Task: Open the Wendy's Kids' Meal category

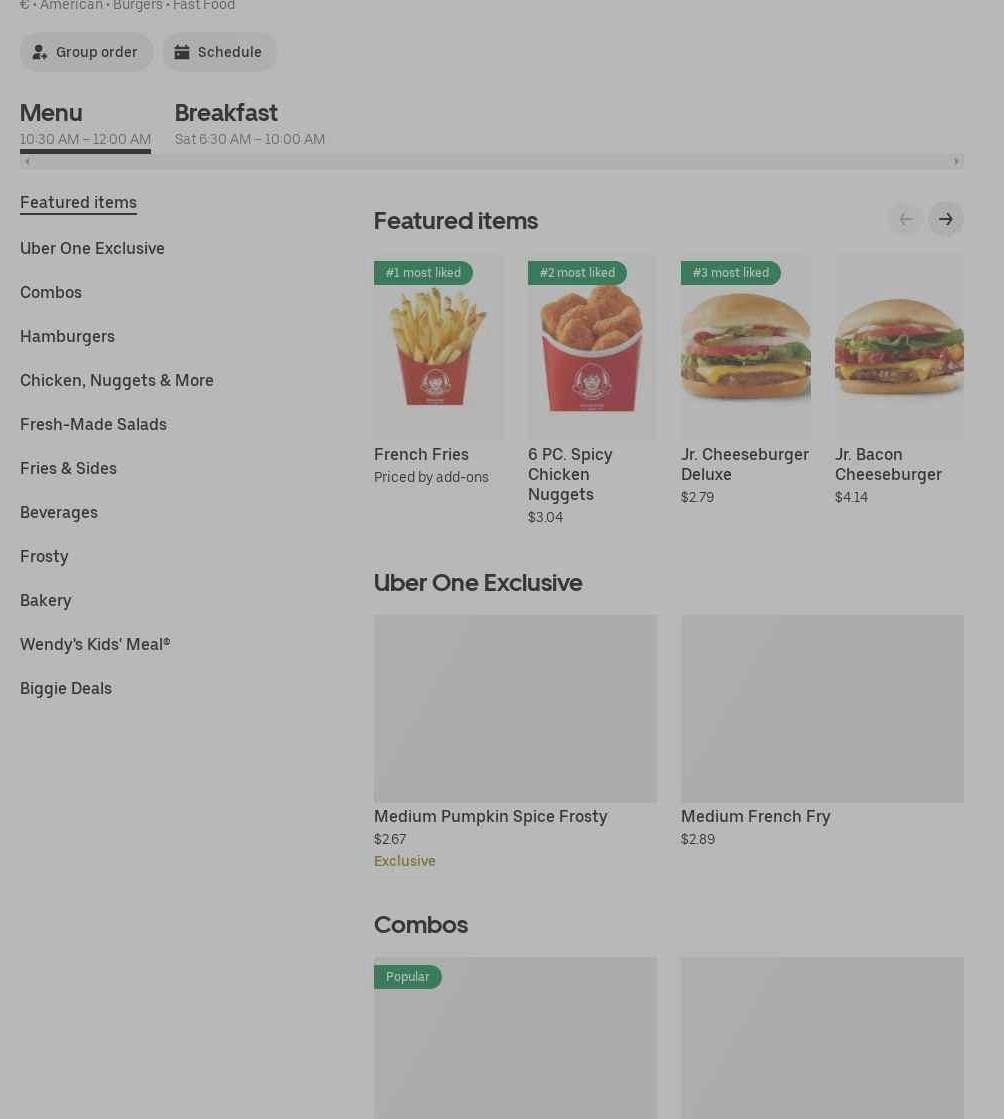Action: (95, 644)
